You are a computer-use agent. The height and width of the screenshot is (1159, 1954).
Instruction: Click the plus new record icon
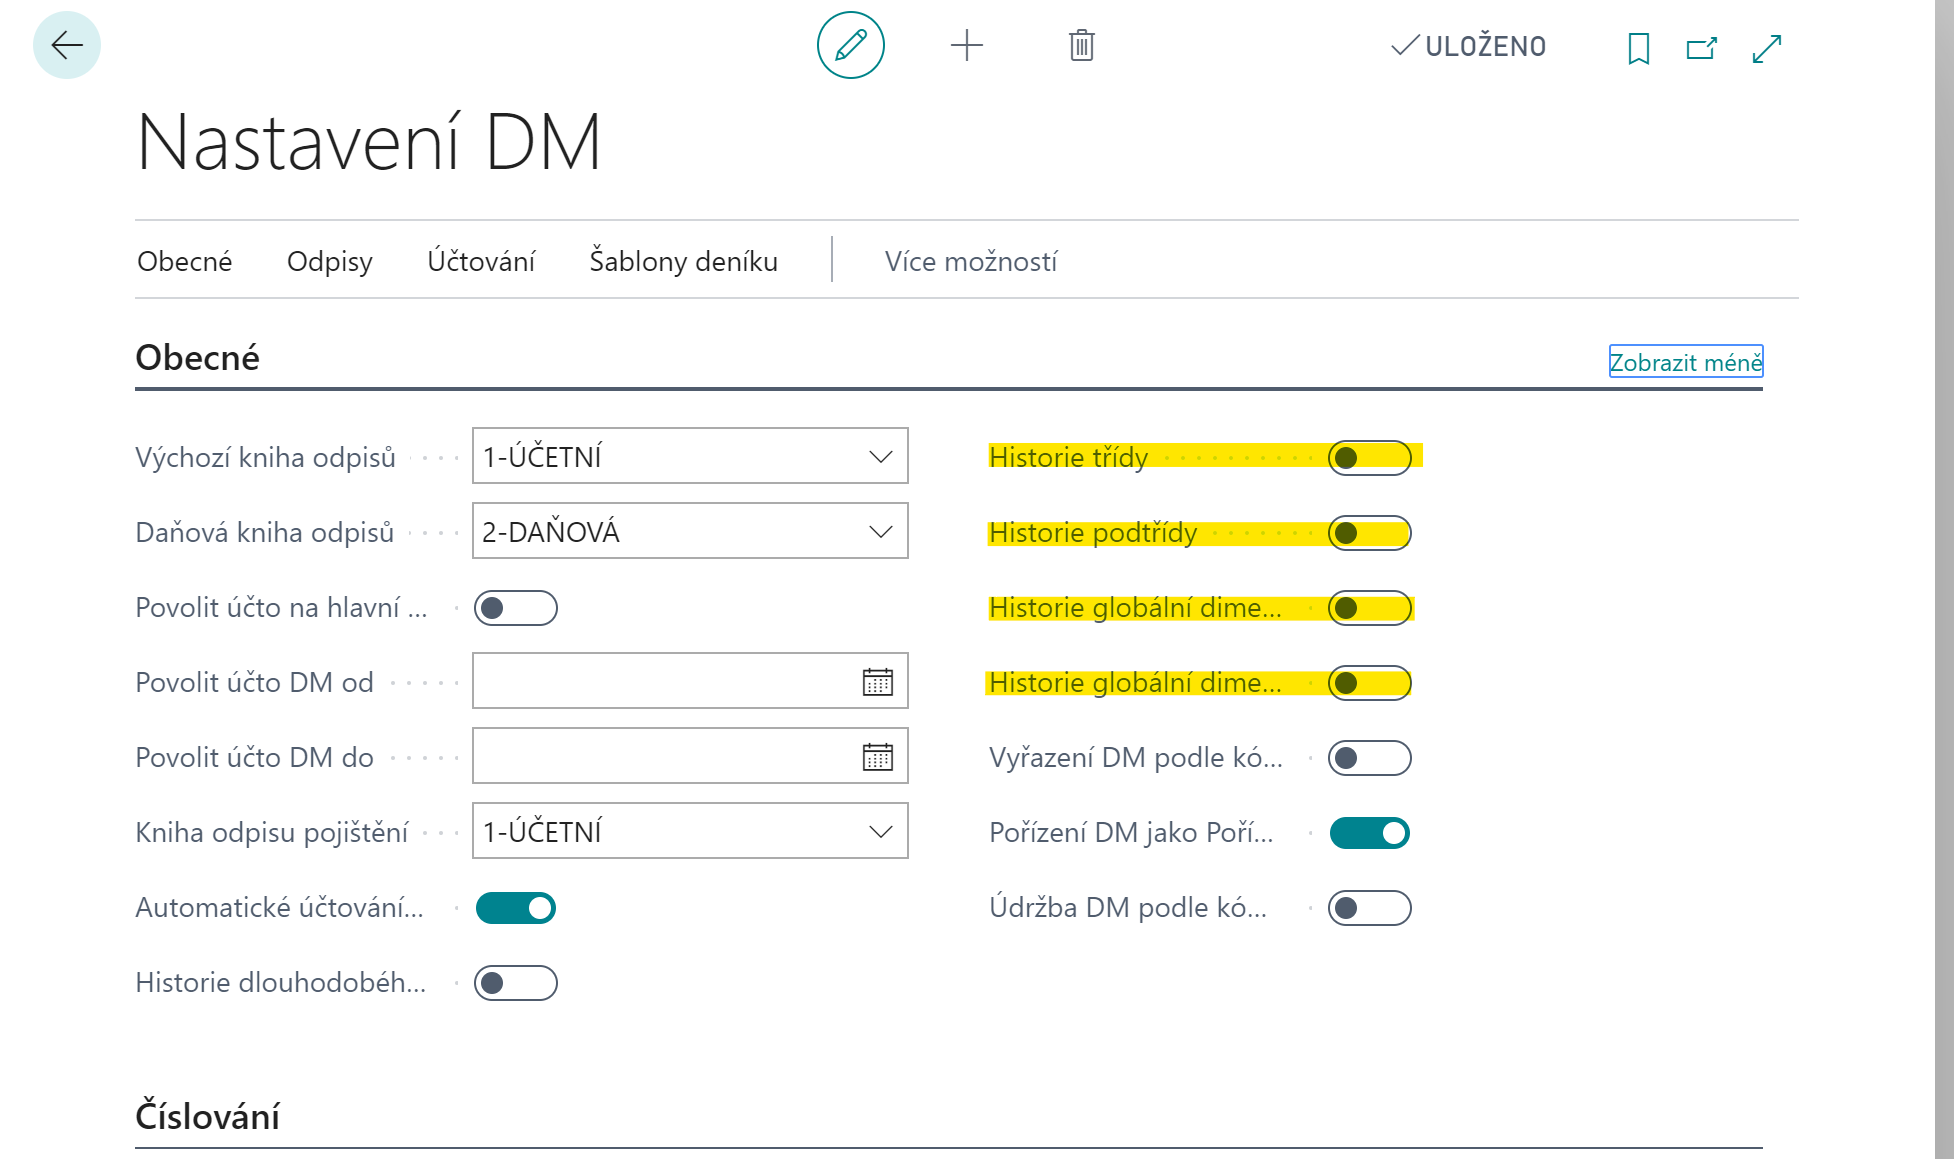966,45
